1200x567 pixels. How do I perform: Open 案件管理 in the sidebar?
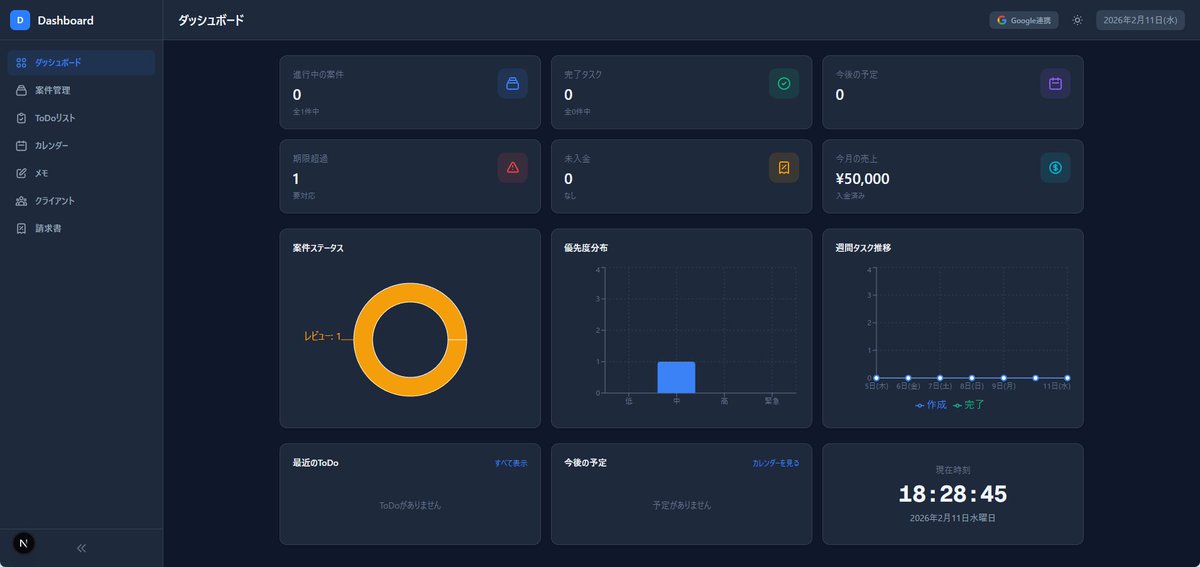point(81,90)
